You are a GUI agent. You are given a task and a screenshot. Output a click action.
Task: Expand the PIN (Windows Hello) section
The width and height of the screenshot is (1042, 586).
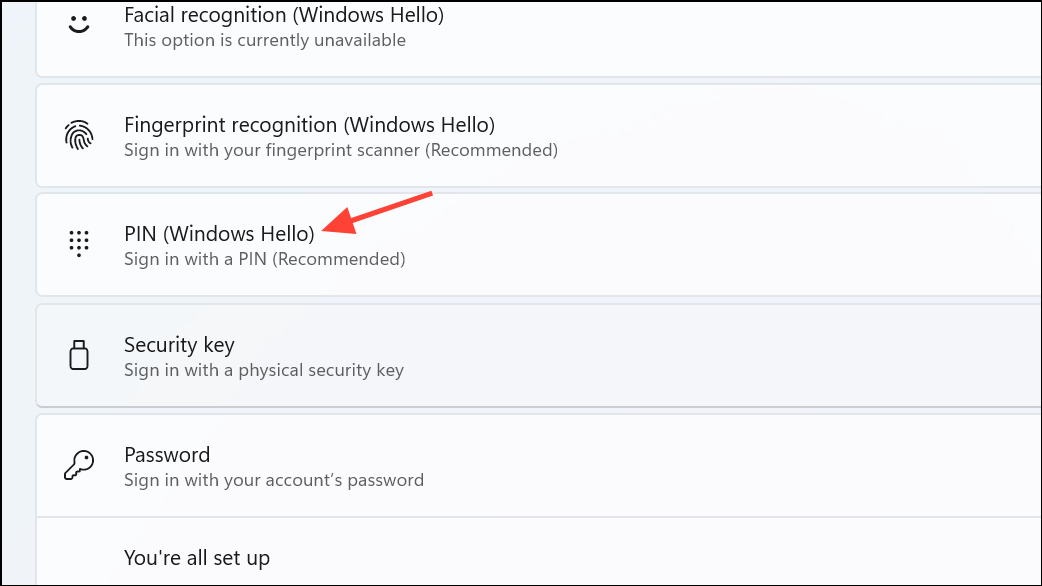point(600,244)
